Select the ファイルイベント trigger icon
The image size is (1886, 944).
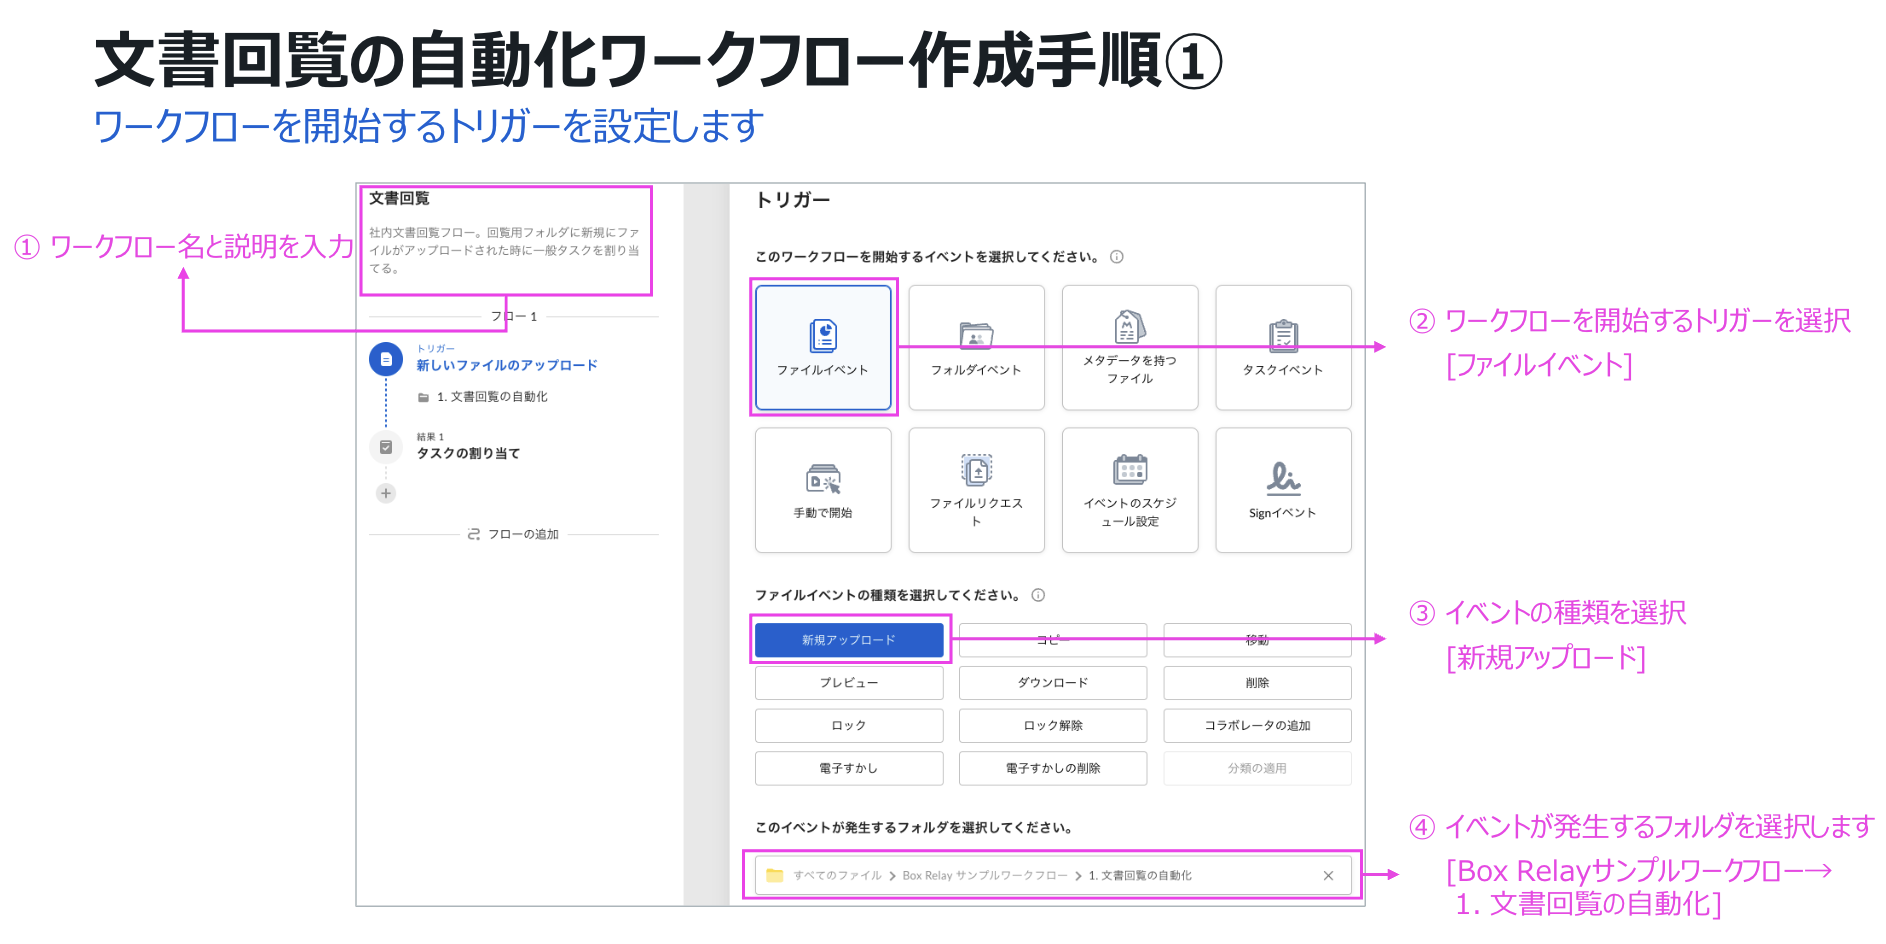822,336
